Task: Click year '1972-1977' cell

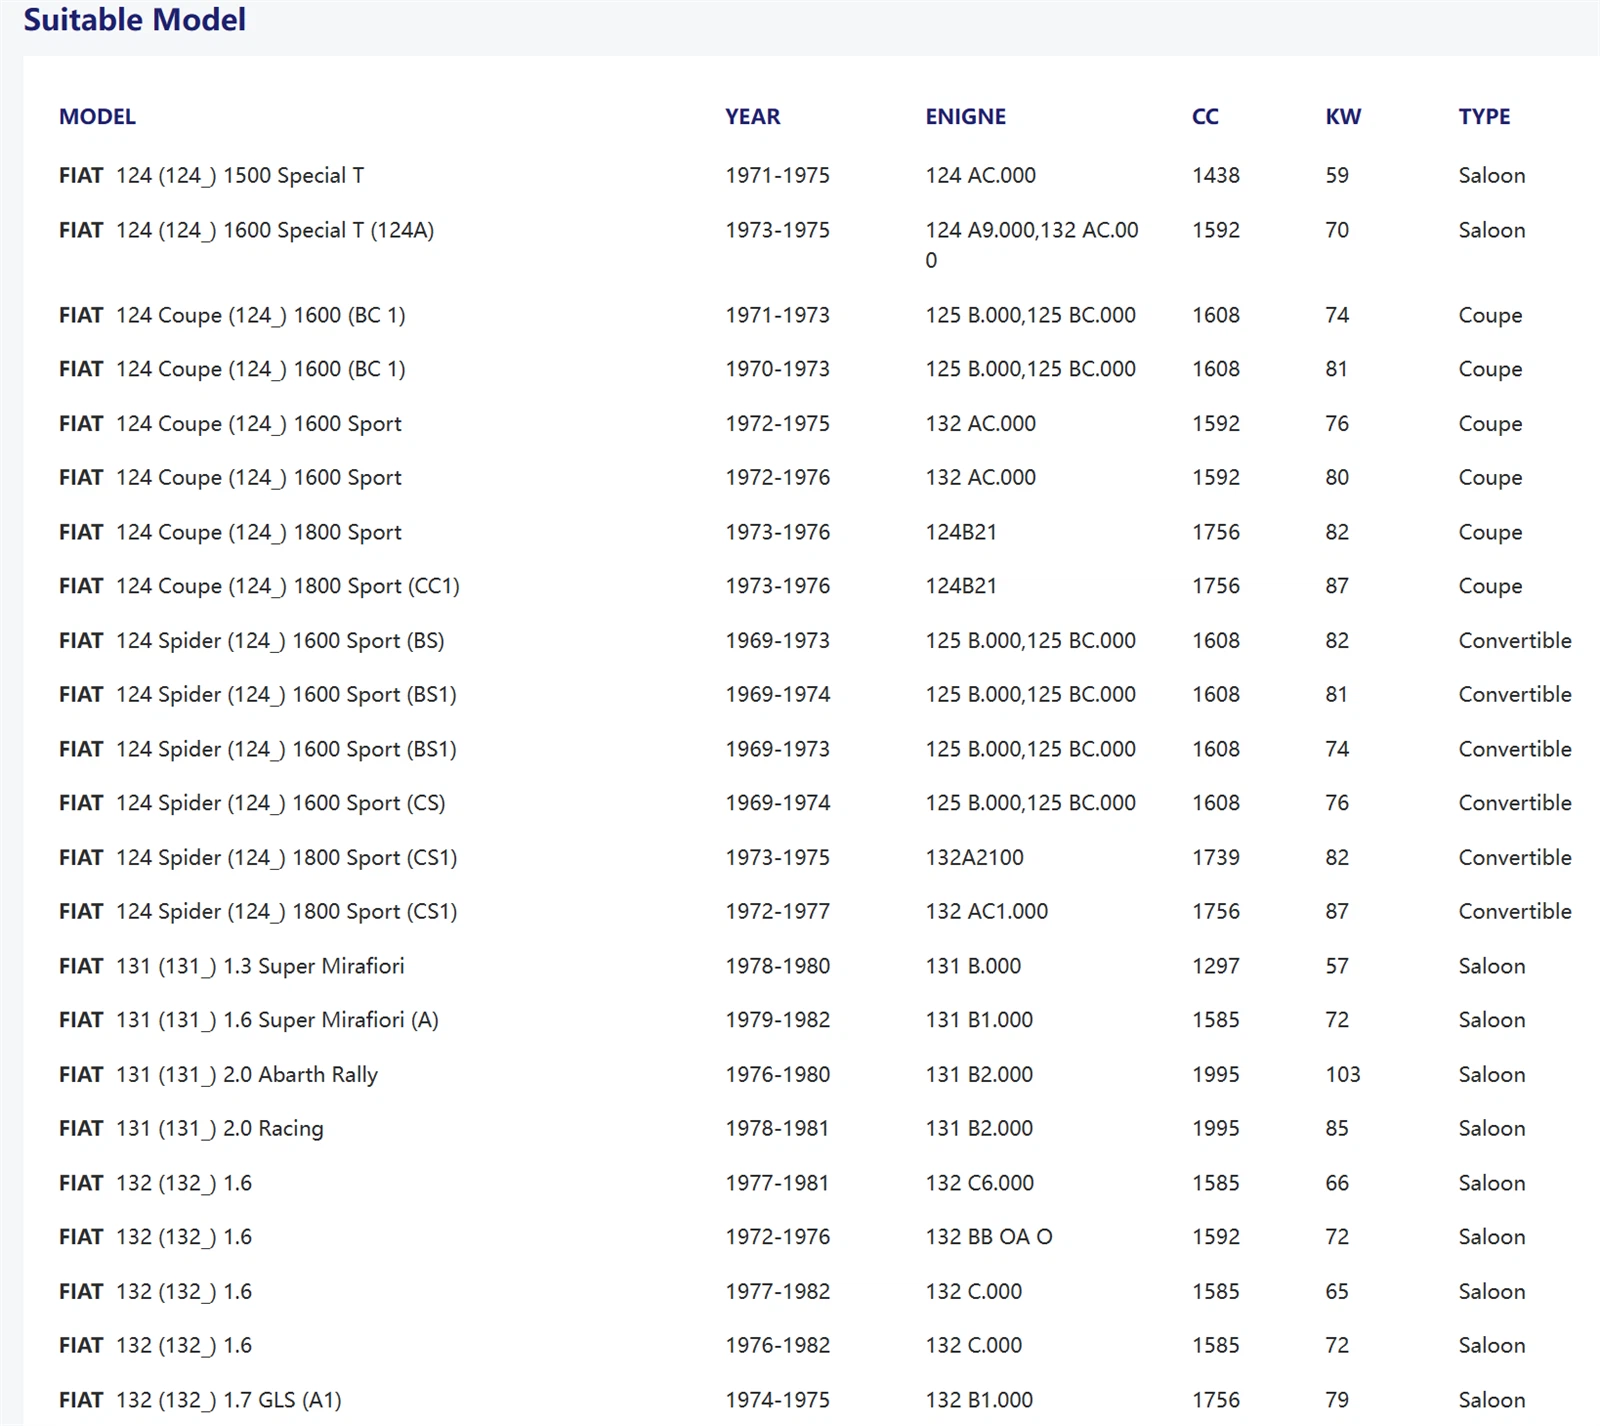Action: (777, 911)
